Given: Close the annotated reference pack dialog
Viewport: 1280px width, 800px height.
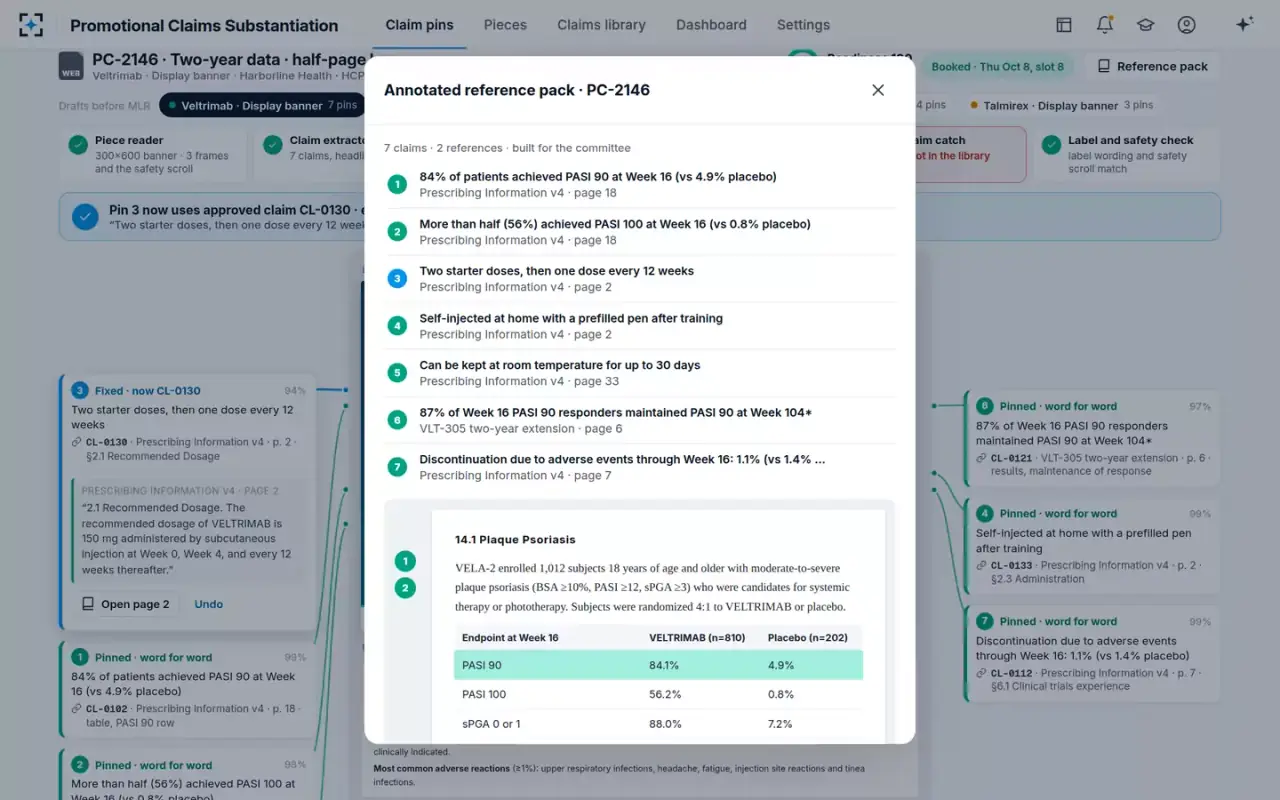Looking at the screenshot, I should (878, 90).
